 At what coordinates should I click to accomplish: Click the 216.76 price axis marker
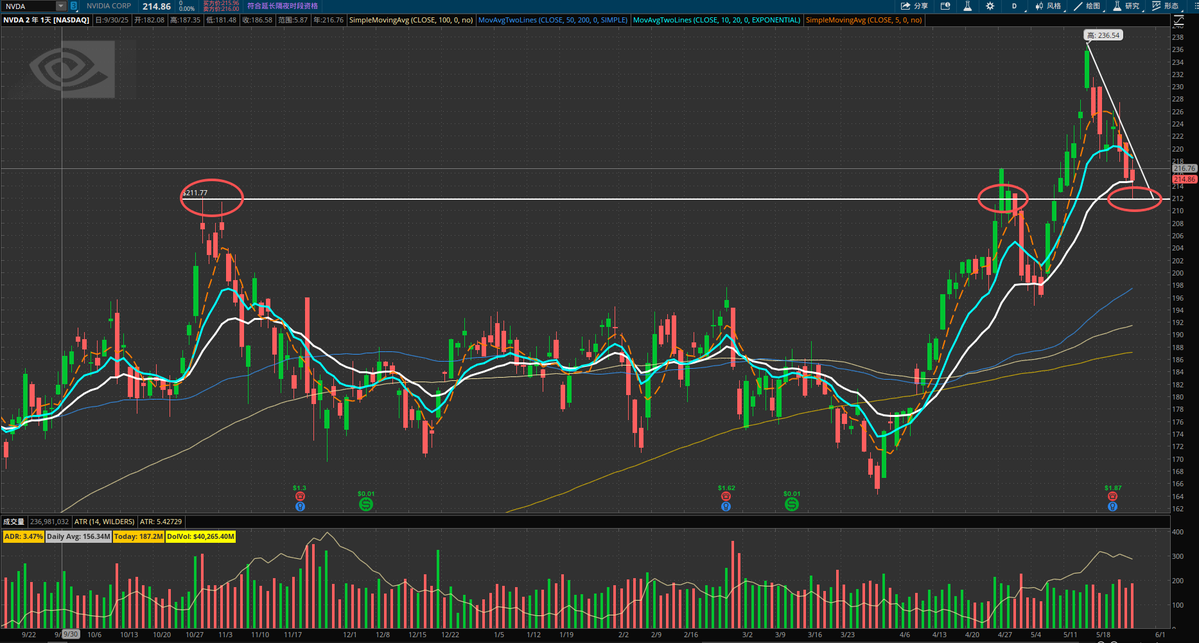coord(1184,168)
